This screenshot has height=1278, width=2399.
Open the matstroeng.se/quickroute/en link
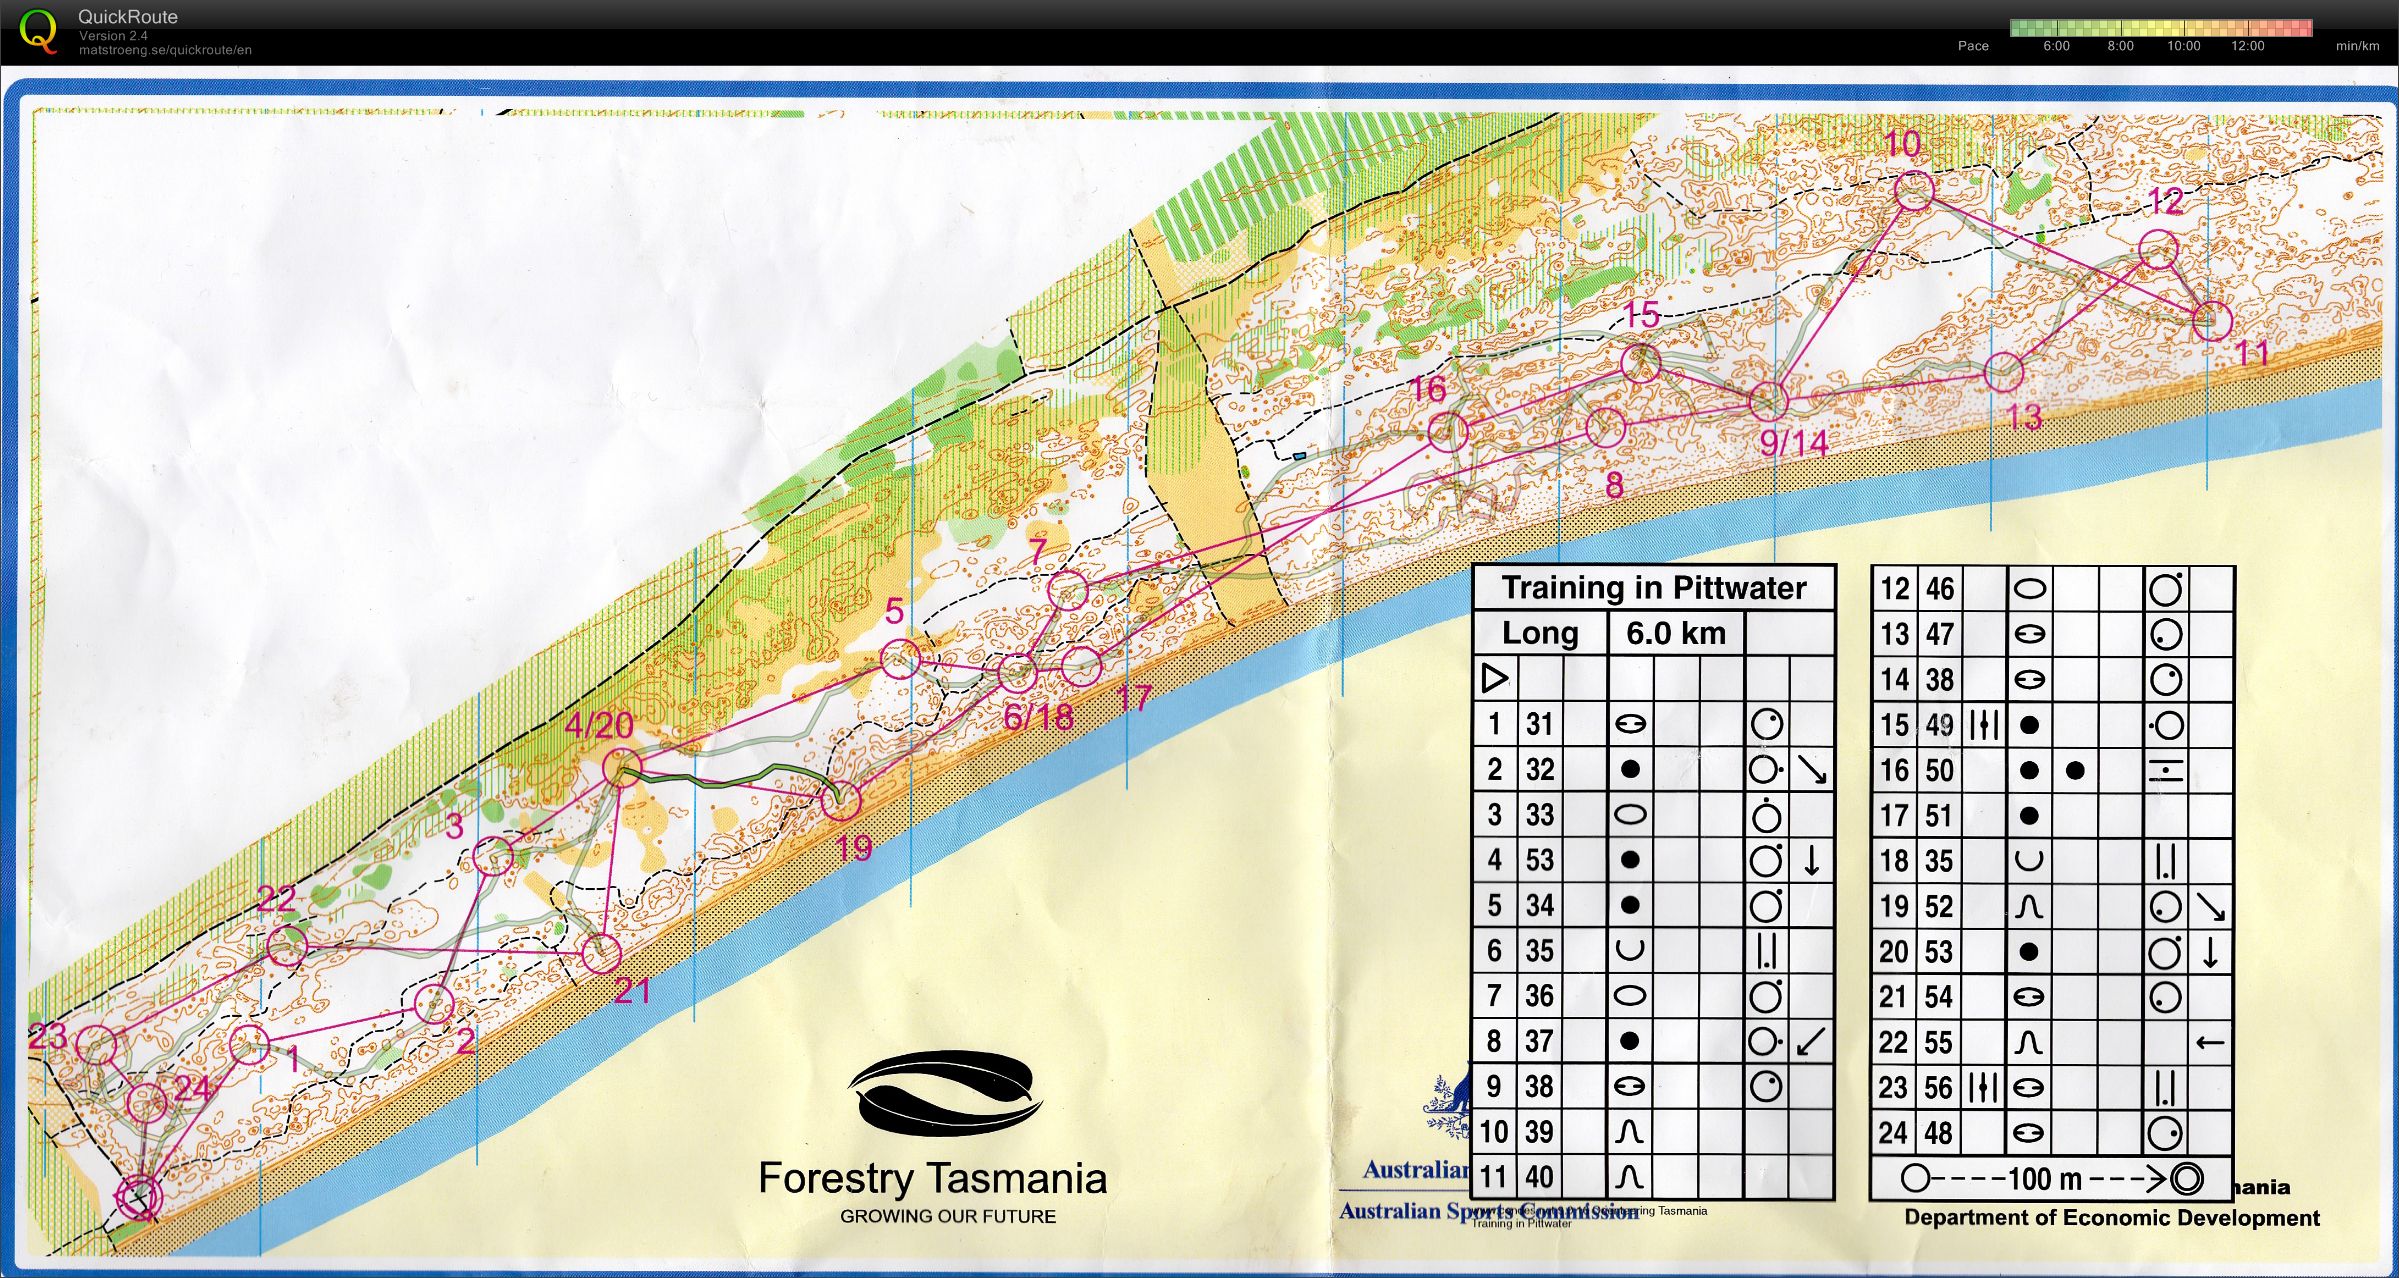coord(164,48)
